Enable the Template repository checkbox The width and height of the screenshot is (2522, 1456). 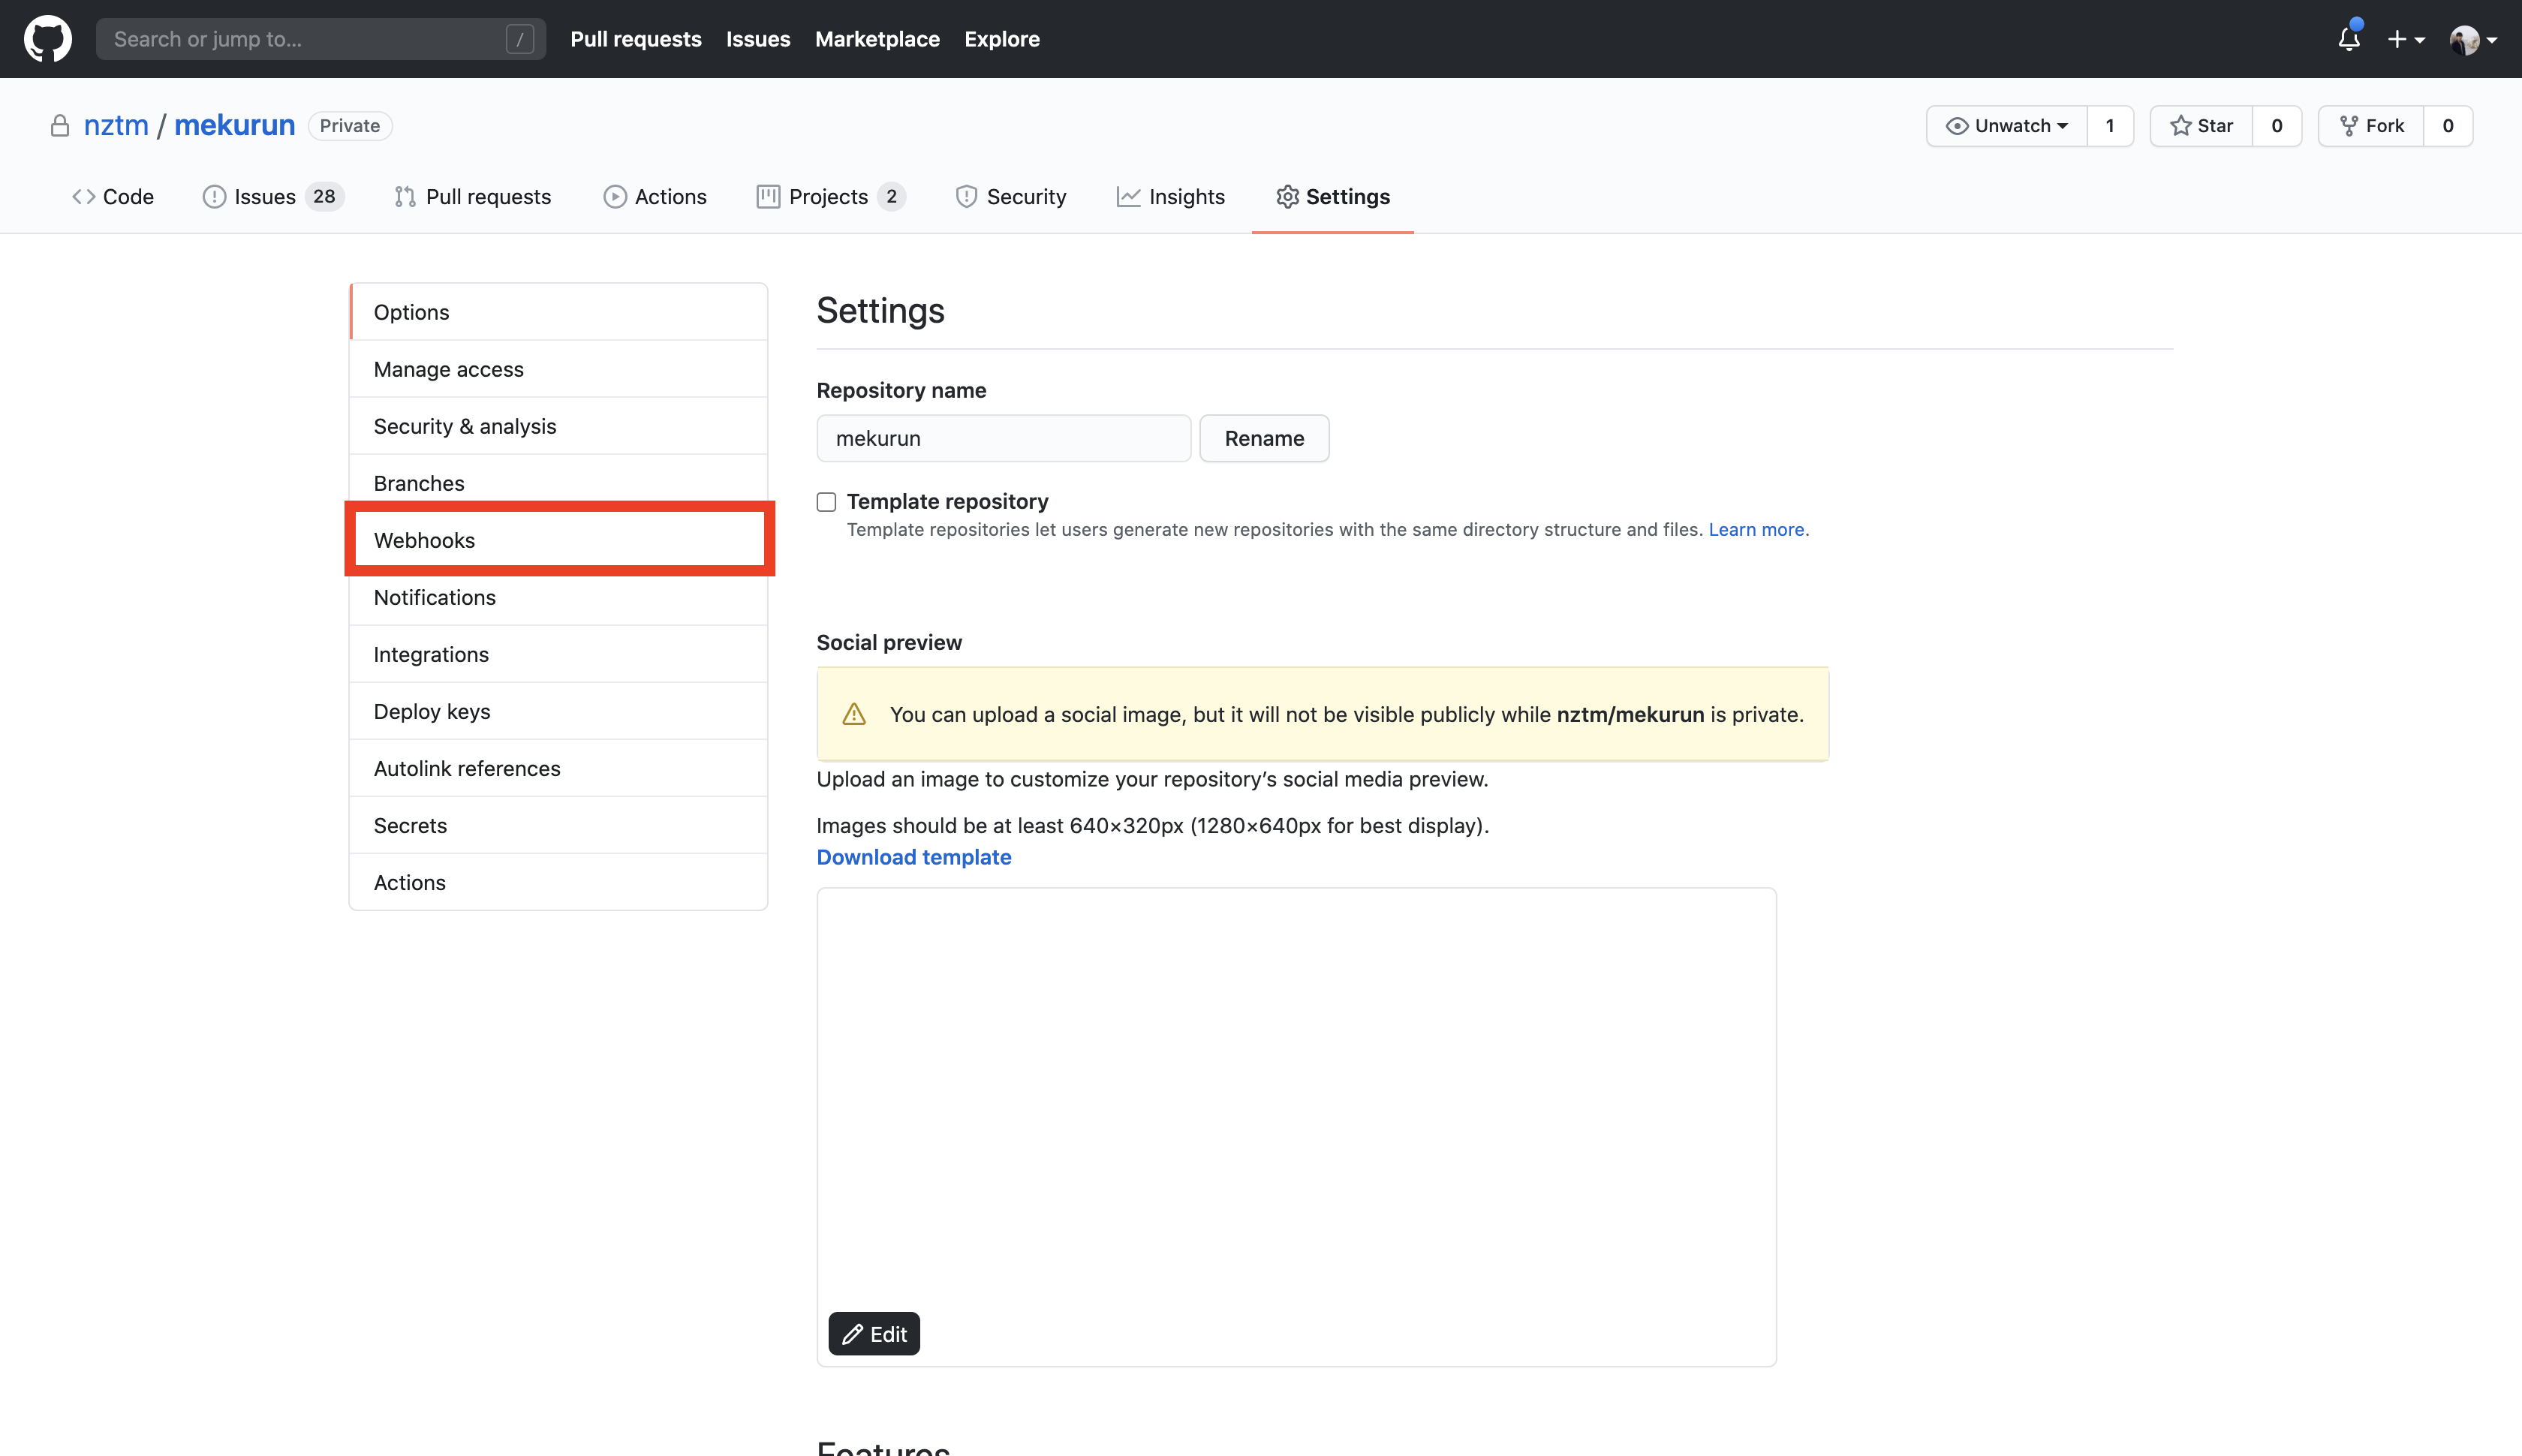click(x=826, y=502)
